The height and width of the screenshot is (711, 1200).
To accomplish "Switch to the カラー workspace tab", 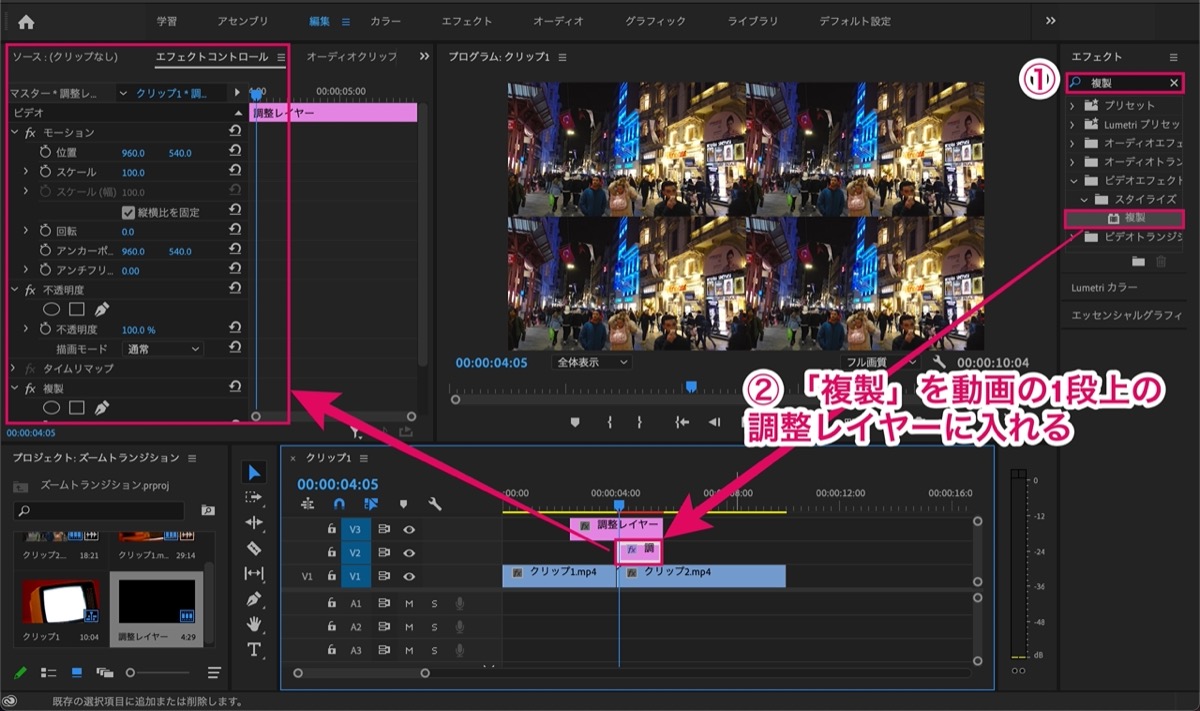I will point(386,21).
